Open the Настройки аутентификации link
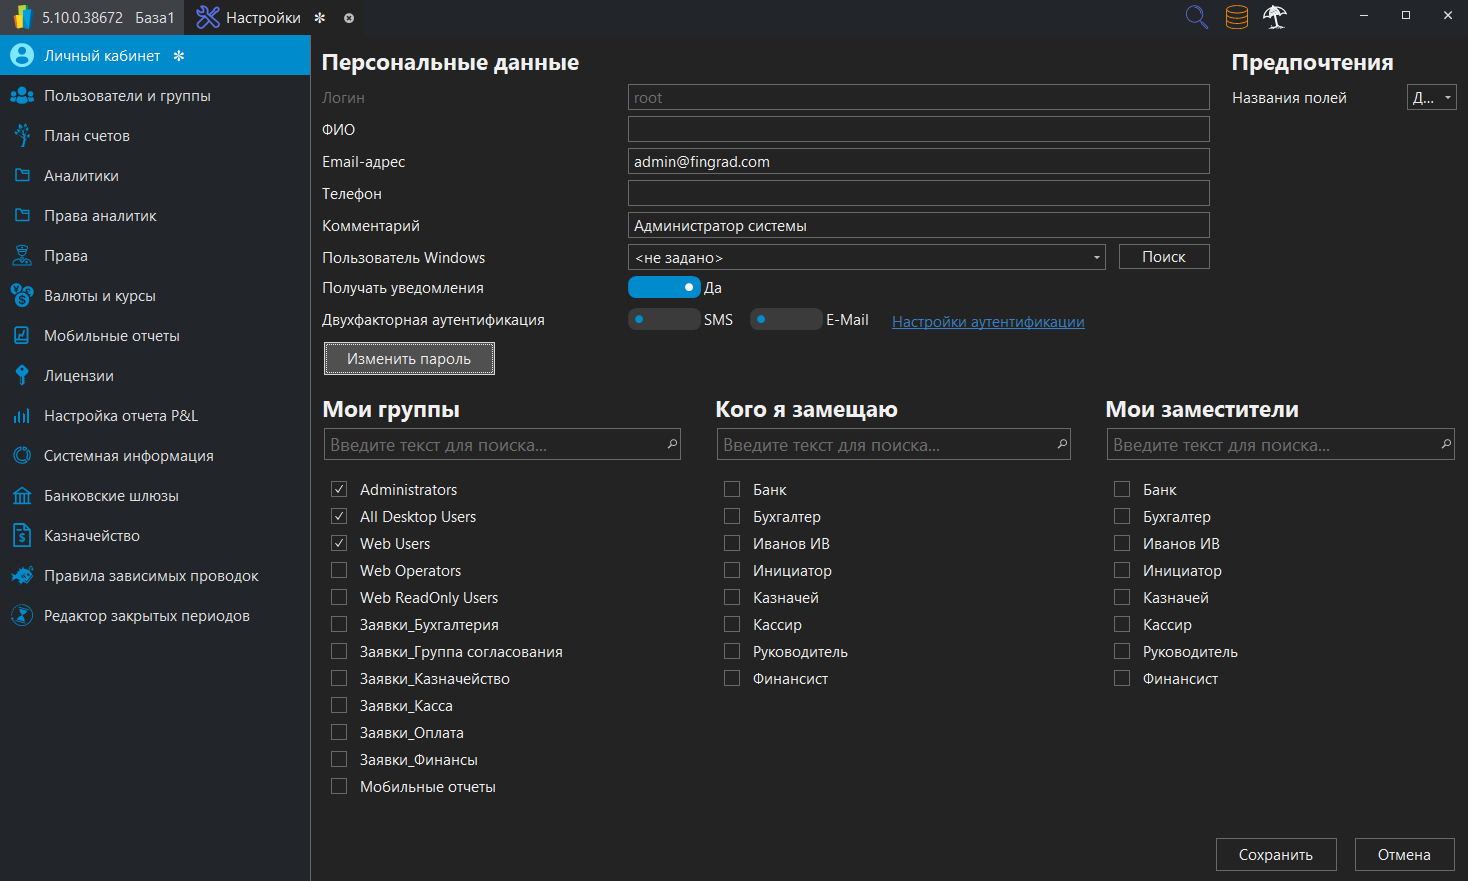The height and width of the screenshot is (881, 1468). (988, 321)
